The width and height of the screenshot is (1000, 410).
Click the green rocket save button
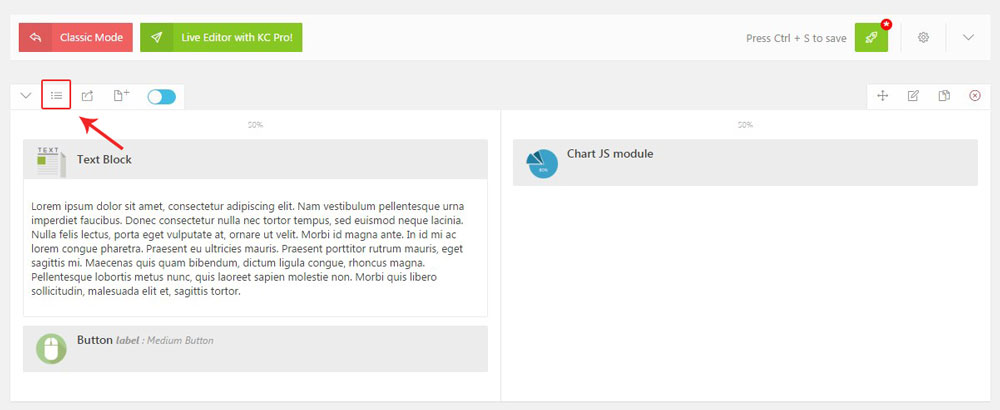[x=871, y=38]
